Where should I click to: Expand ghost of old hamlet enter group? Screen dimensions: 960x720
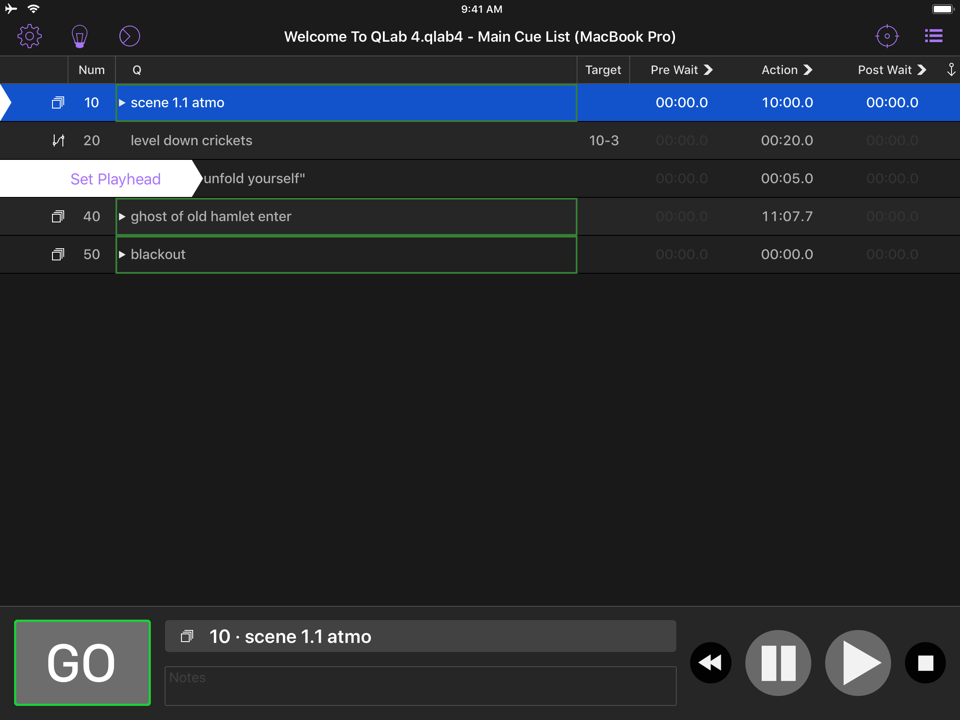pyautogui.click(x=123, y=217)
